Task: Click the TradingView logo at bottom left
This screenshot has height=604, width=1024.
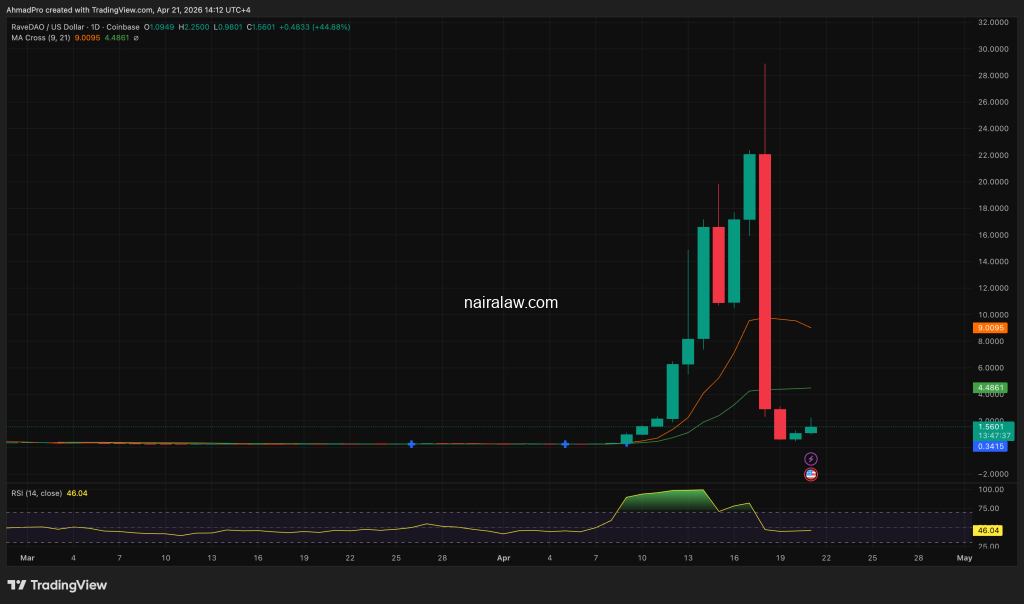Action: tap(57, 585)
